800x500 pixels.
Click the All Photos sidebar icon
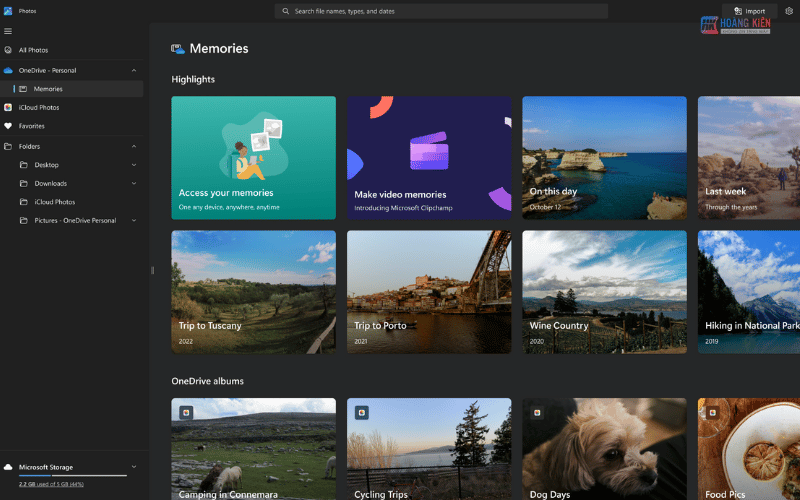click(8, 50)
